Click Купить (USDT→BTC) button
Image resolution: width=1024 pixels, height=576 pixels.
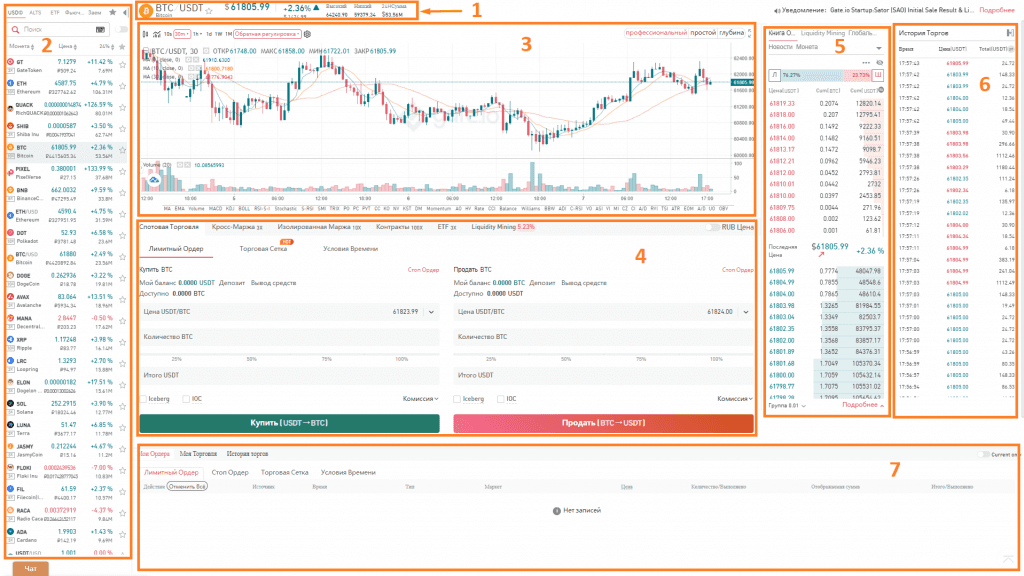point(289,423)
